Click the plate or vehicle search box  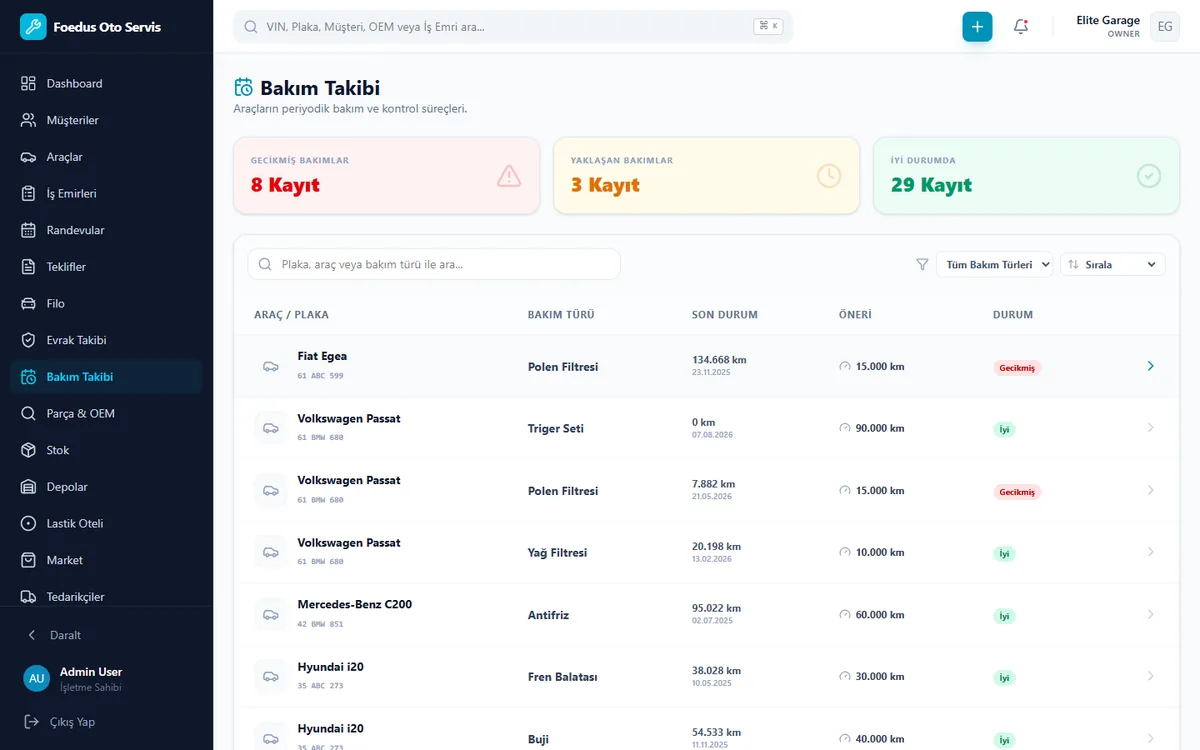(434, 265)
